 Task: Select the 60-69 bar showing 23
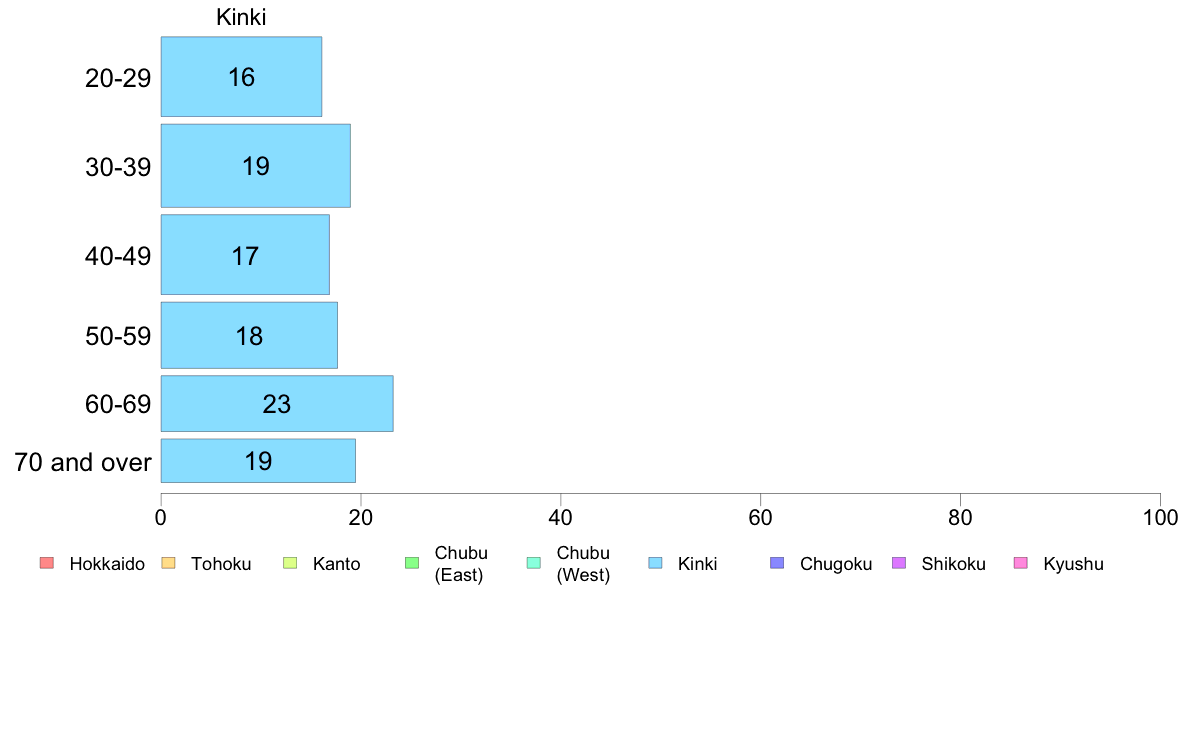(x=277, y=404)
